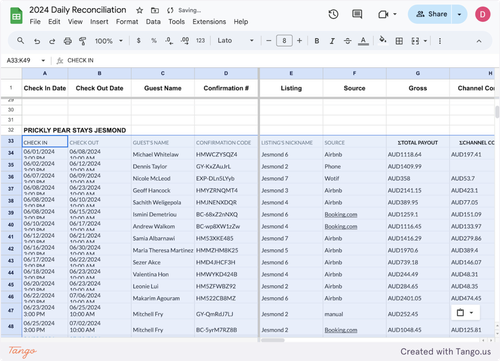Open version history clock icon
The width and height of the screenshot is (500, 361).
(333, 14)
